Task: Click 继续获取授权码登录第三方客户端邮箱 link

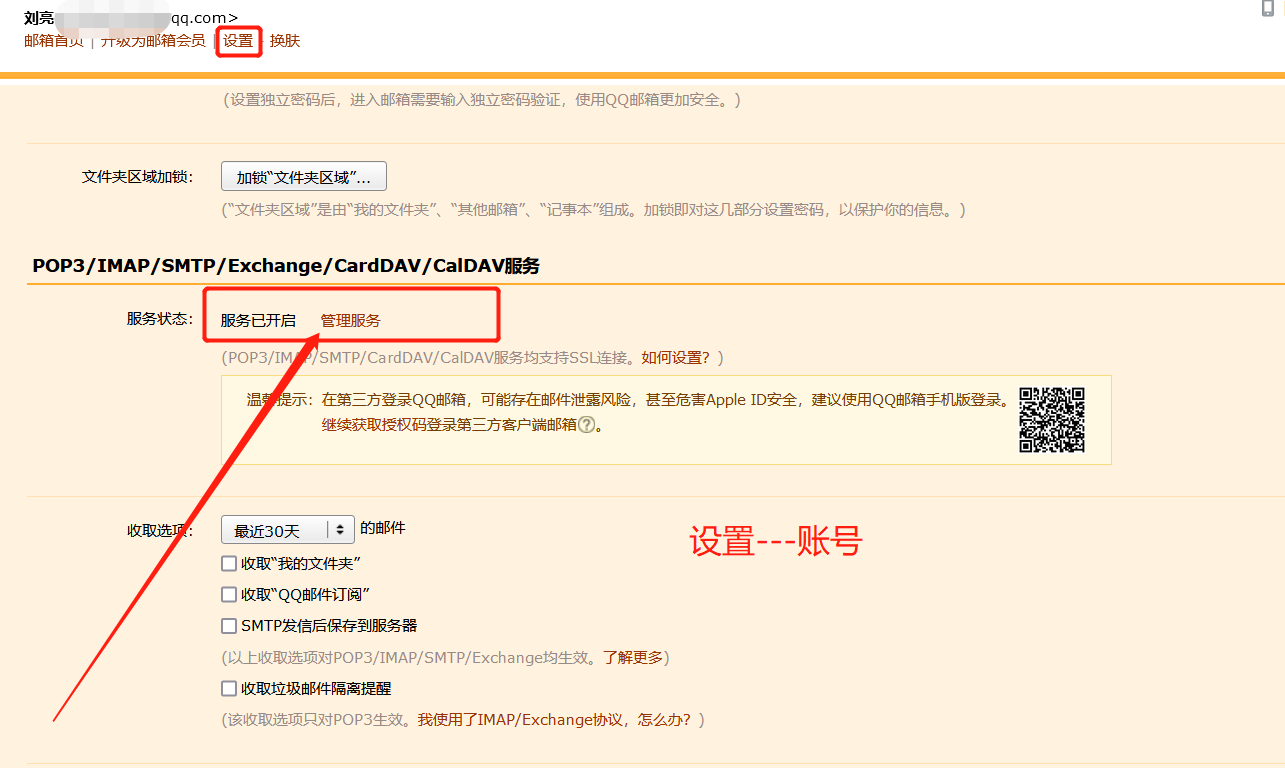Action: pos(449,425)
